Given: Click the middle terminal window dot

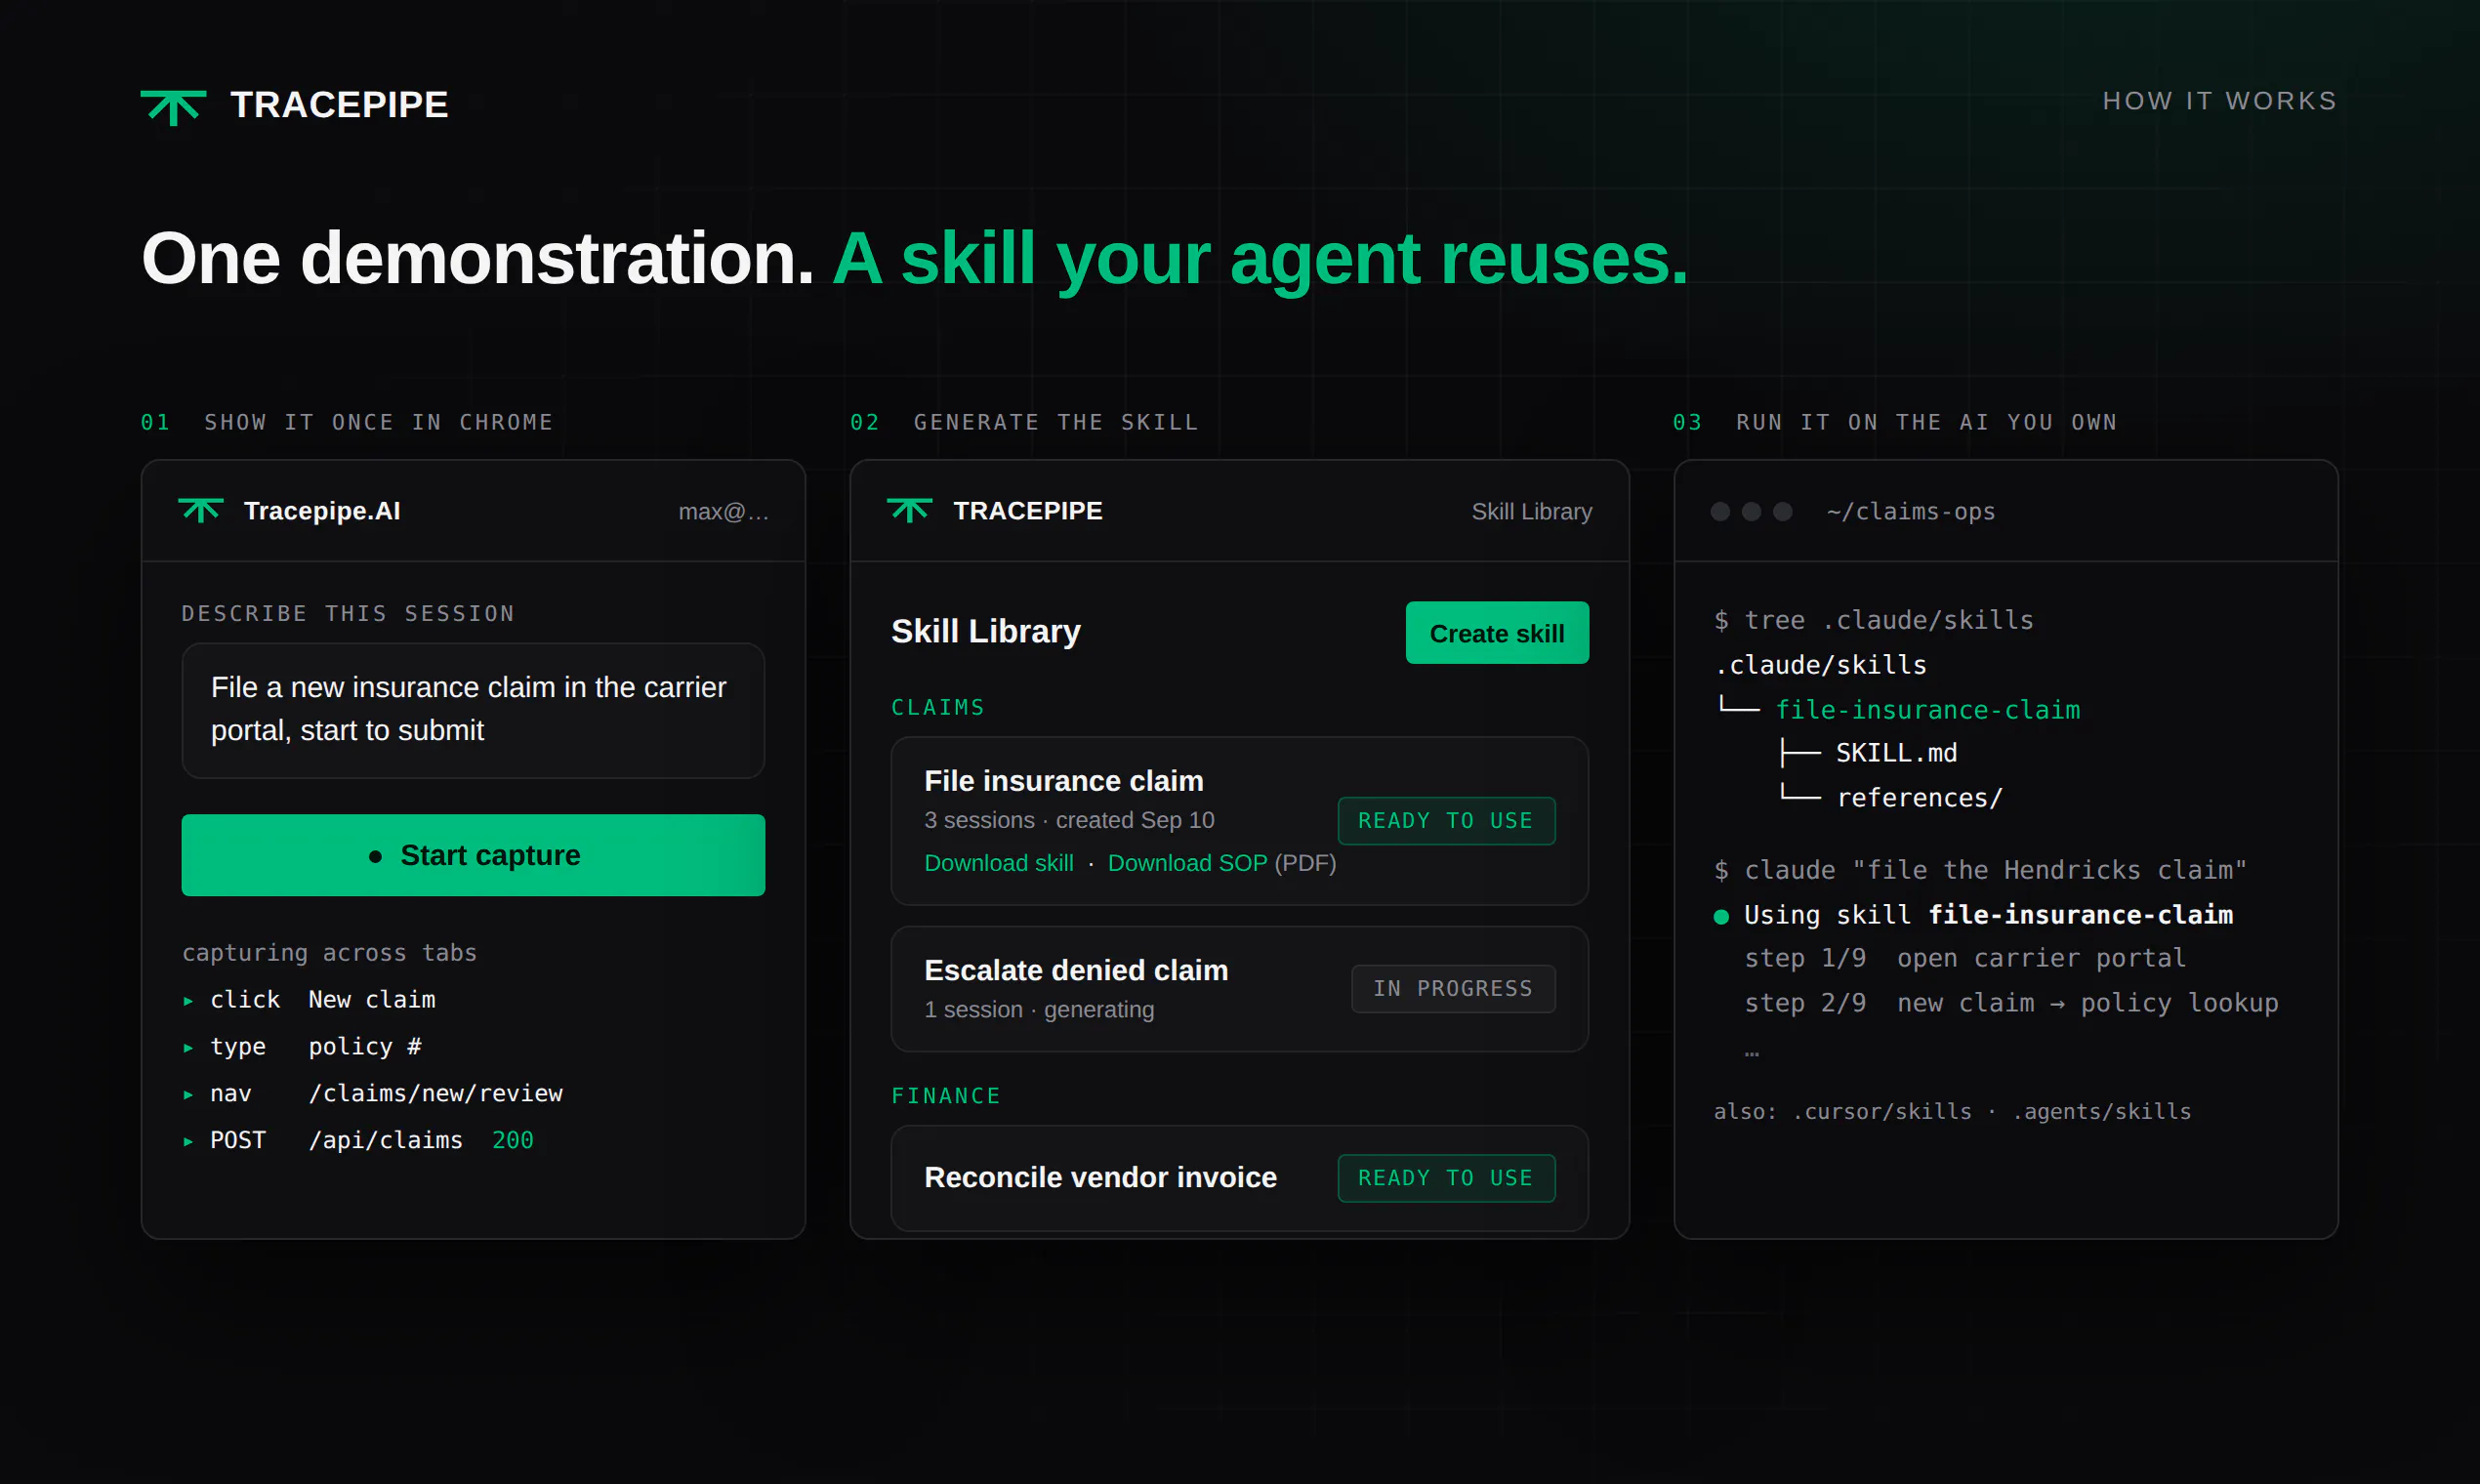Looking at the screenshot, I should click(x=1751, y=512).
